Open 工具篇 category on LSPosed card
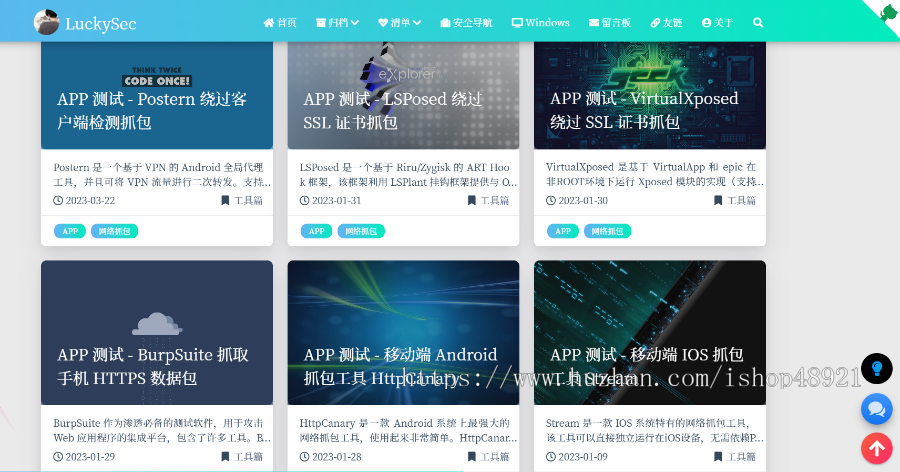The height and width of the screenshot is (472, 900). [488, 200]
